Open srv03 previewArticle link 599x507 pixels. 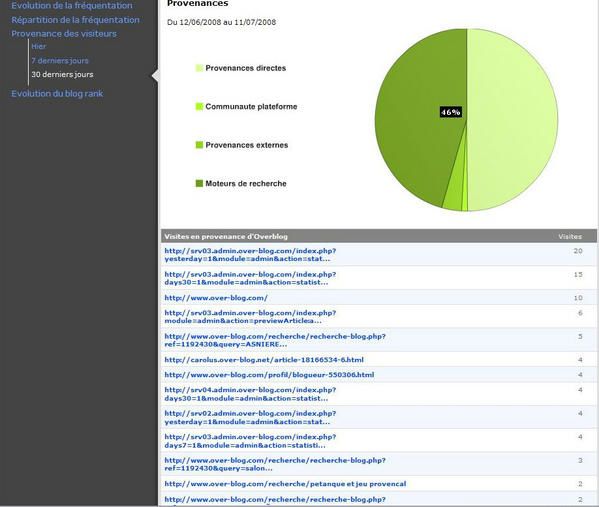250,317
